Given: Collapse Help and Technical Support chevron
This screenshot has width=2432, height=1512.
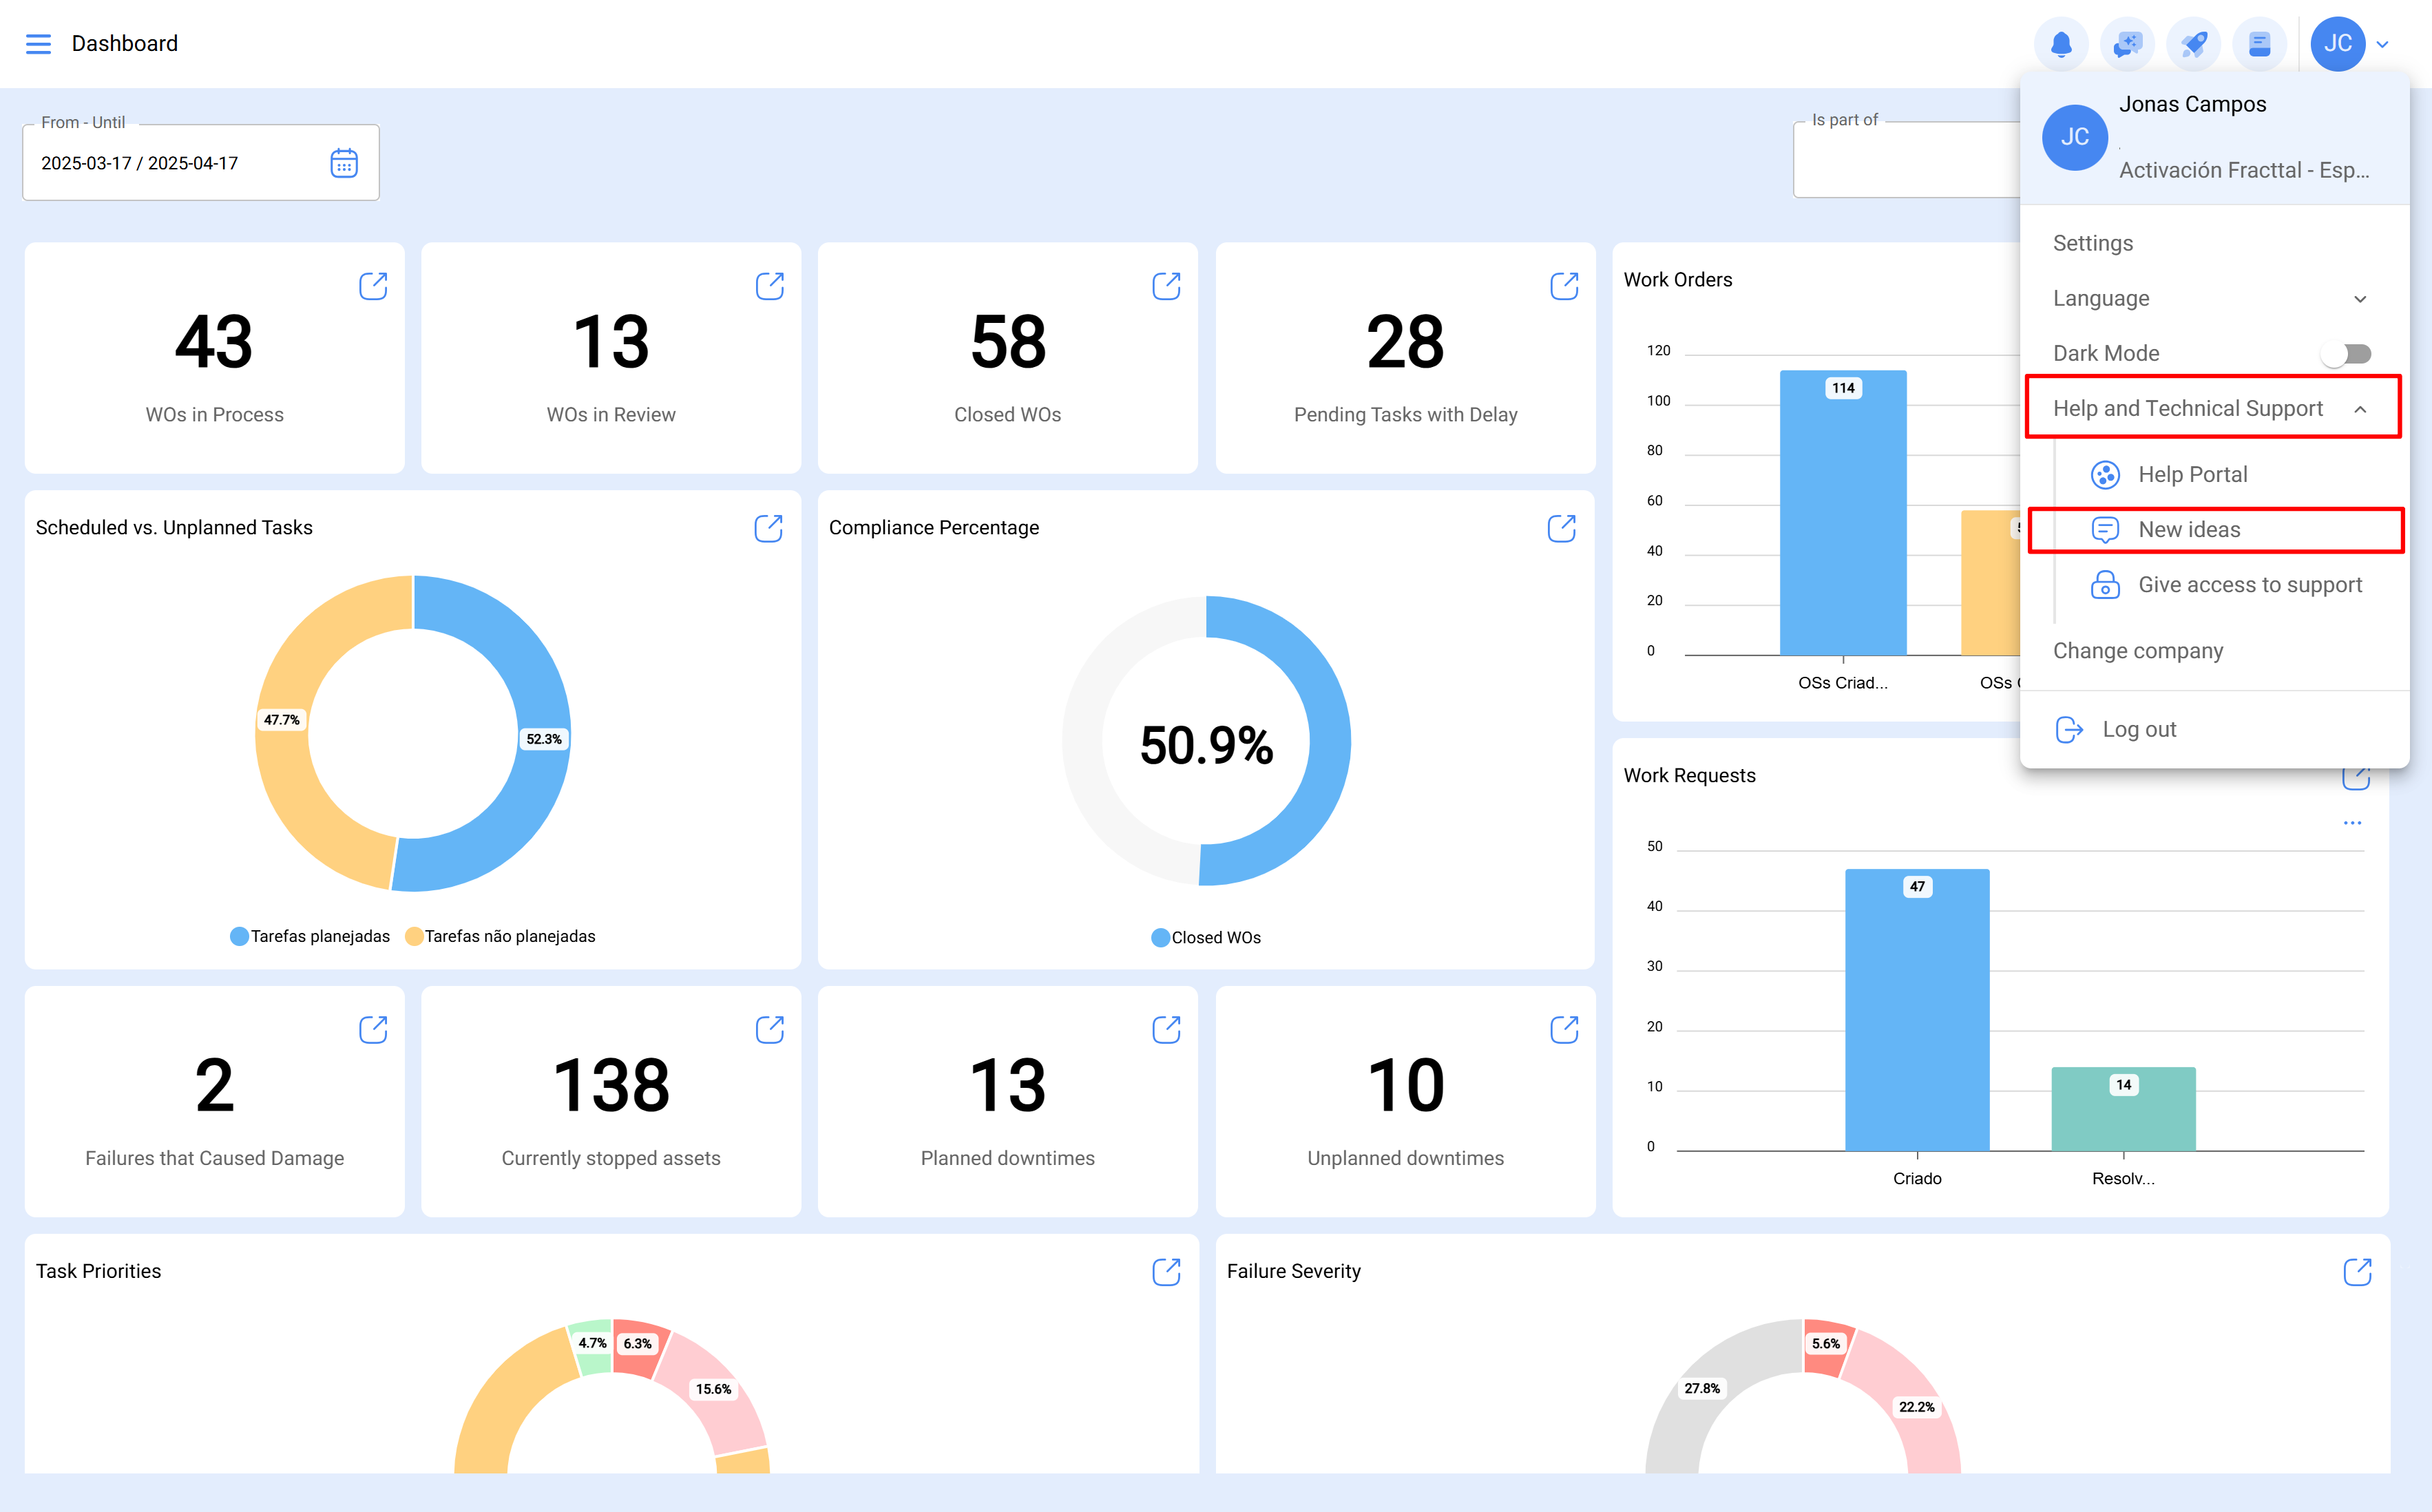Looking at the screenshot, I should click(x=2360, y=409).
